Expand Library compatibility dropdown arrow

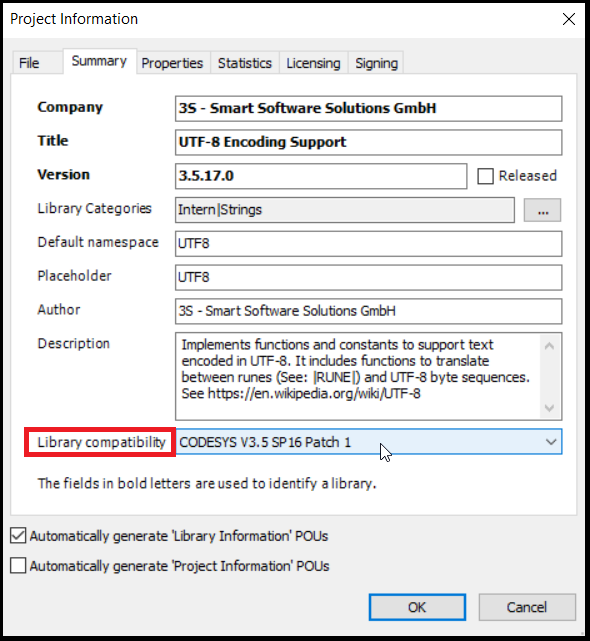(551, 442)
